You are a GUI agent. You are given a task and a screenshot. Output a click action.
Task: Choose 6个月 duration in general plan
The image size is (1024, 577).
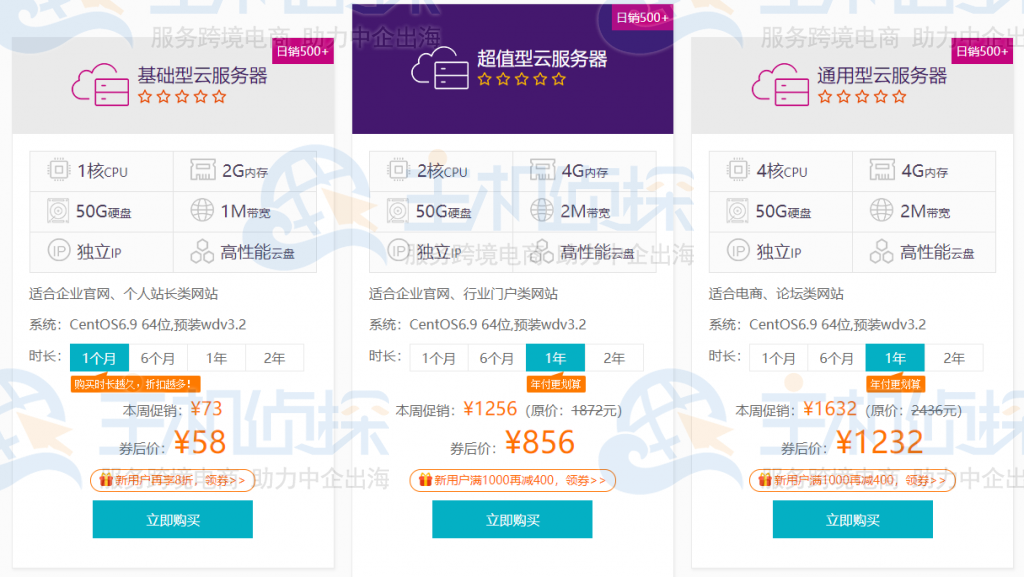tap(837, 358)
